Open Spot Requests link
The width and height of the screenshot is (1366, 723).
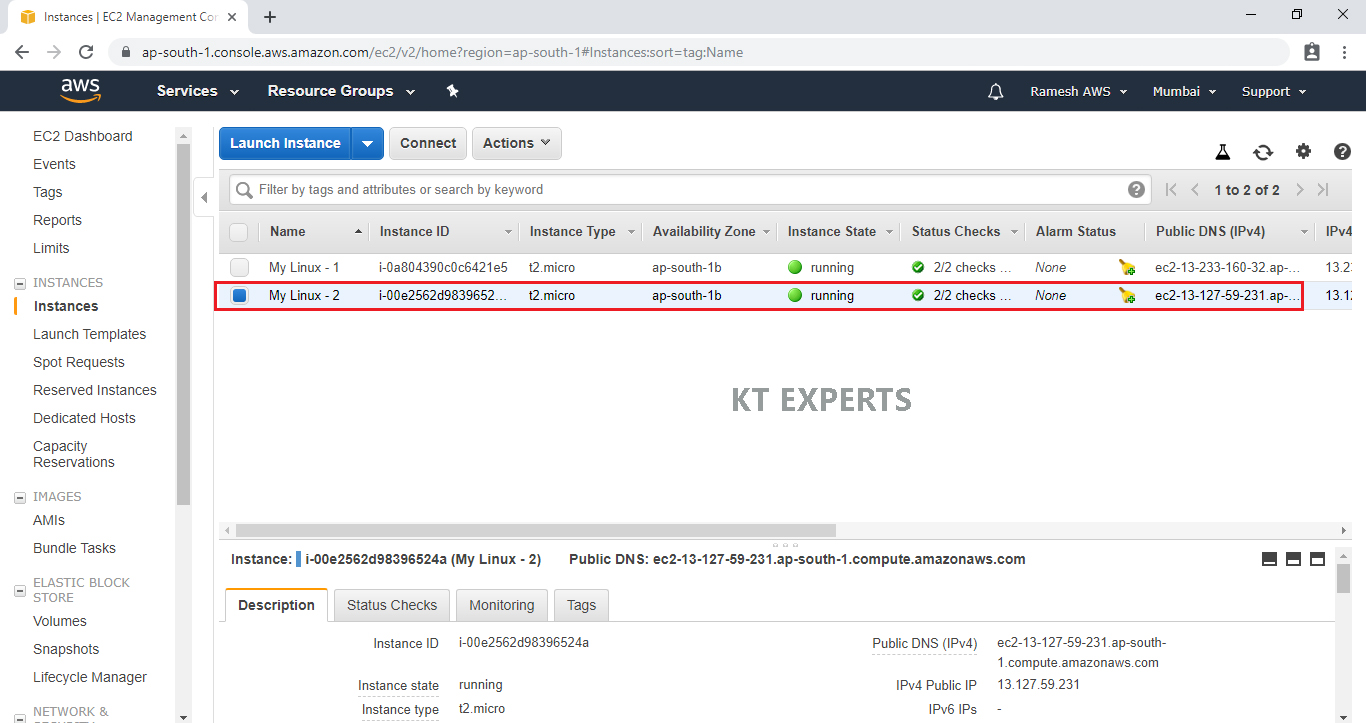click(78, 362)
